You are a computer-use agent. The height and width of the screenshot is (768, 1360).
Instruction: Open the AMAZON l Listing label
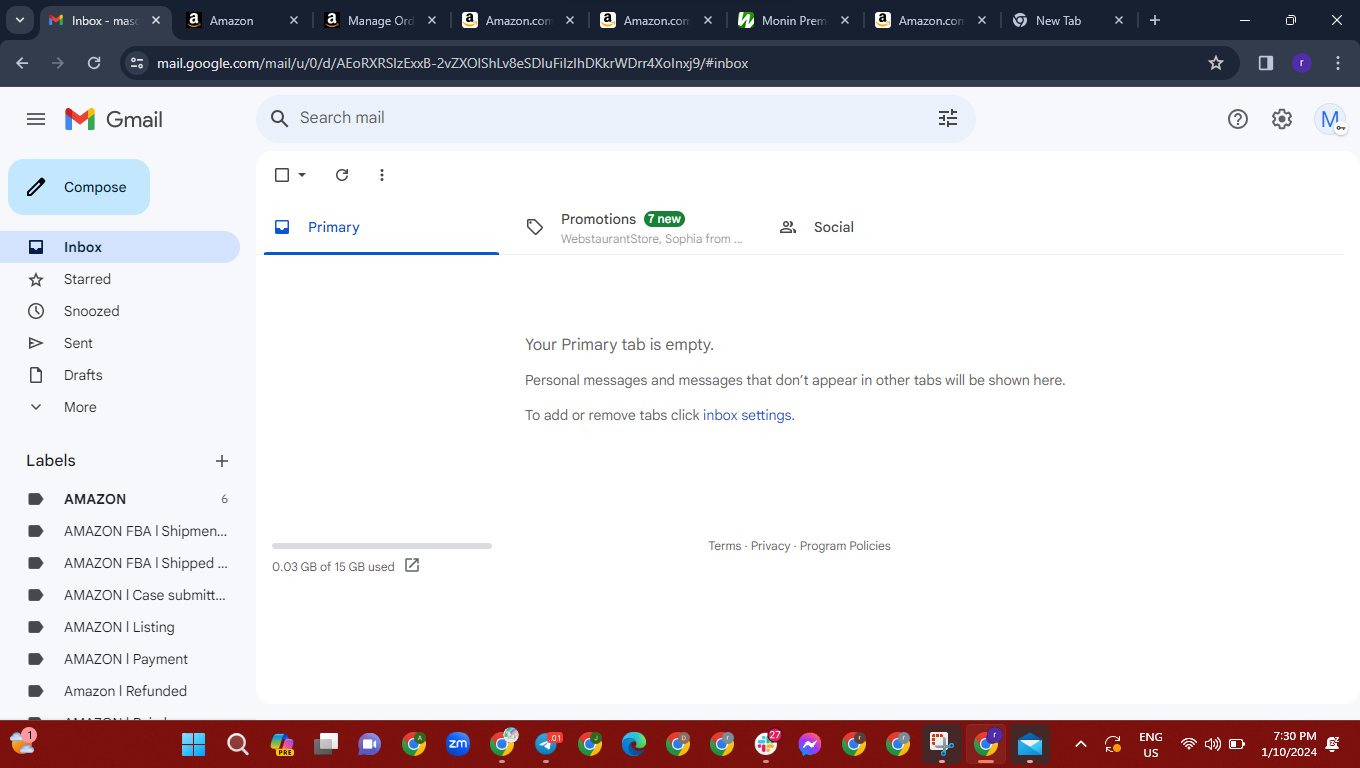pyautogui.click(x=120, y=627)
